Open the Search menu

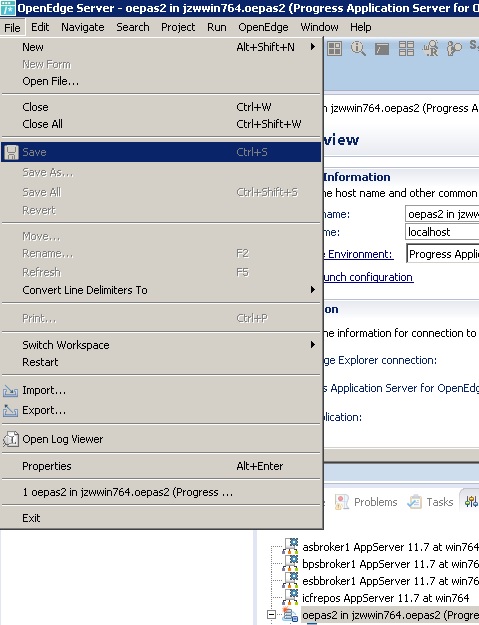coord(133,27)
